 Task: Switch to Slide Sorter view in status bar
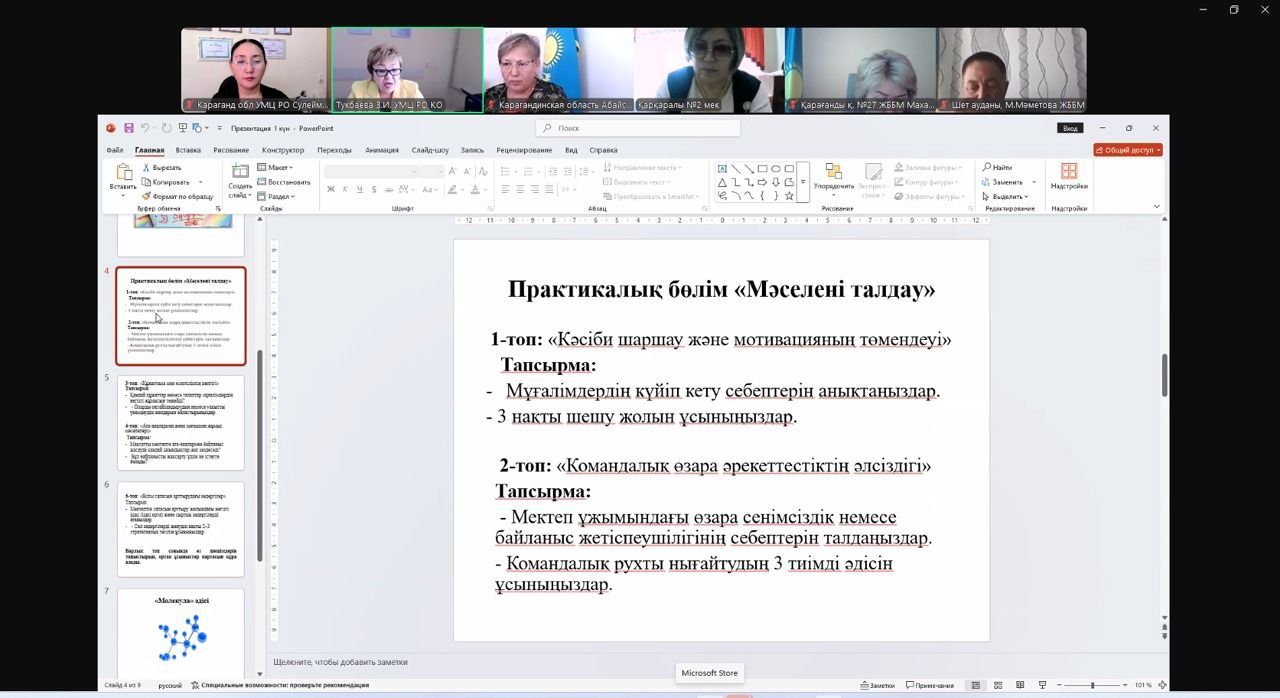pos(997,685)
